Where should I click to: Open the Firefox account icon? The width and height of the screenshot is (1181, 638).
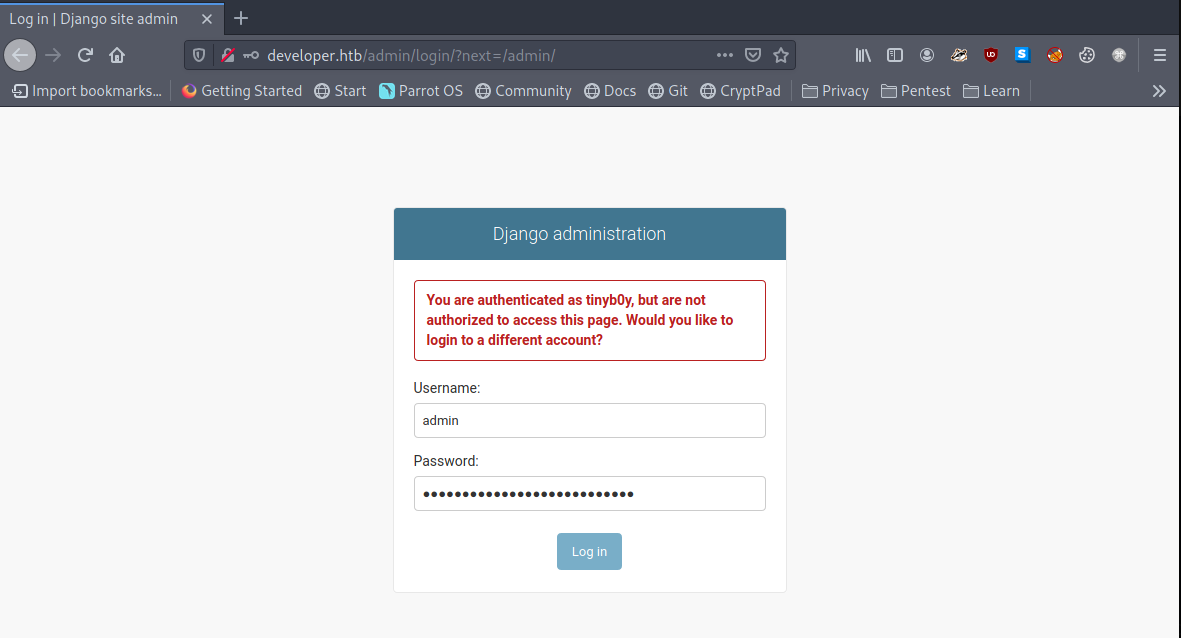927,55
